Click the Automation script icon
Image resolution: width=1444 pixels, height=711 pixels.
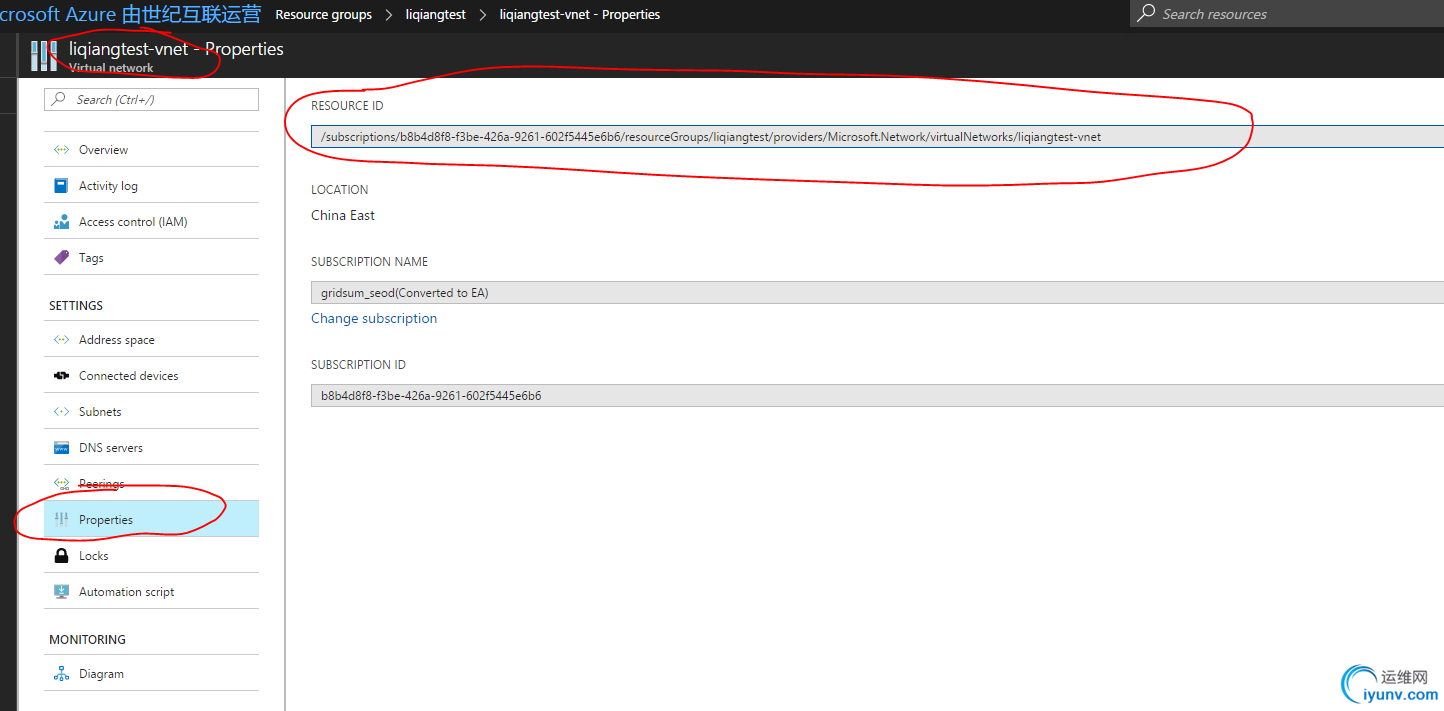click(x=61, y=592)
